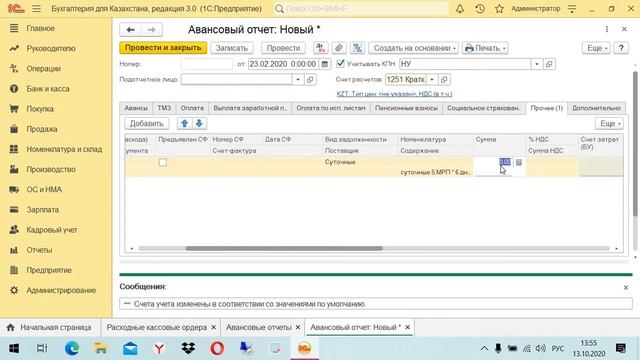
Task: Open the Windows Start menu
Action: pos(14,348)
